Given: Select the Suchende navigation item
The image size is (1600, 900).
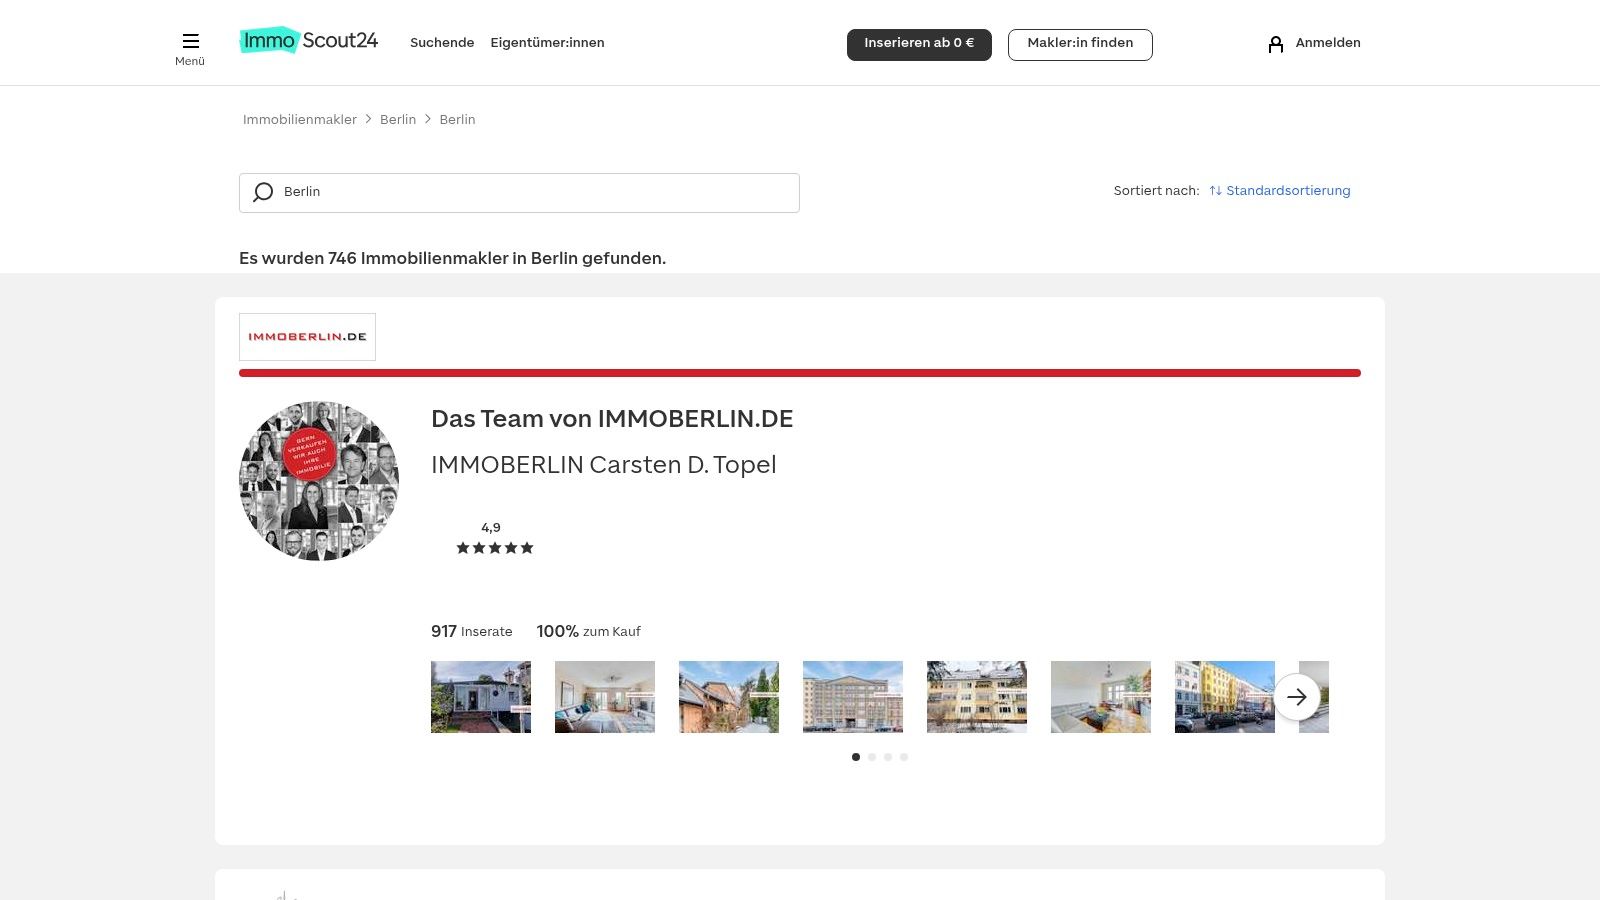Looking at the screenshot, I should click(x=441, y=43).
